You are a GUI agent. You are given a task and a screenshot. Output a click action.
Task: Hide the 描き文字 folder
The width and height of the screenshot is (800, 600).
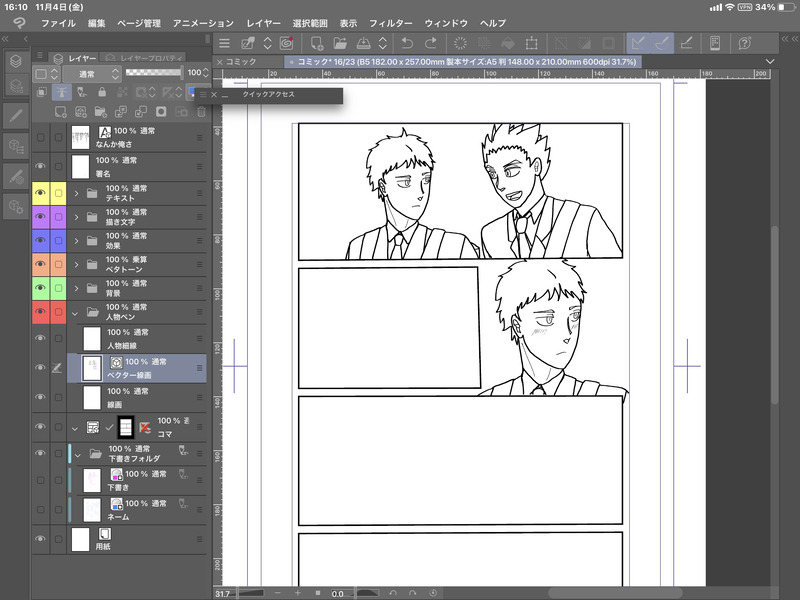(40, 217)
